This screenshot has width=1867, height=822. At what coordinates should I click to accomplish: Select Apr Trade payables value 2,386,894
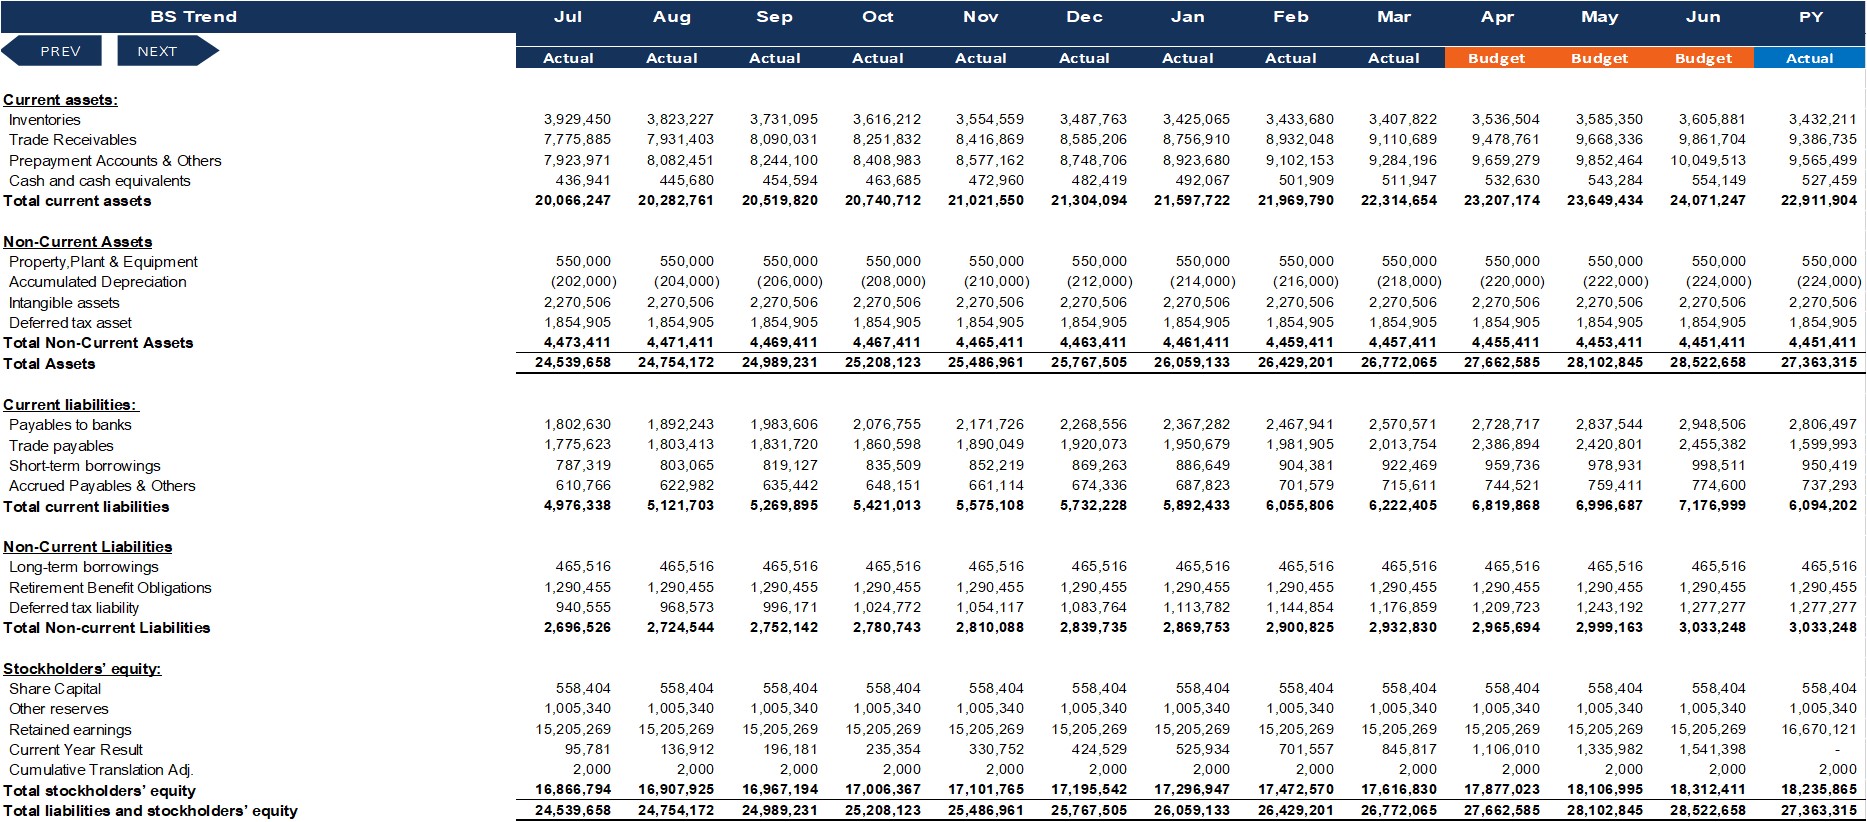[1506, 444]
